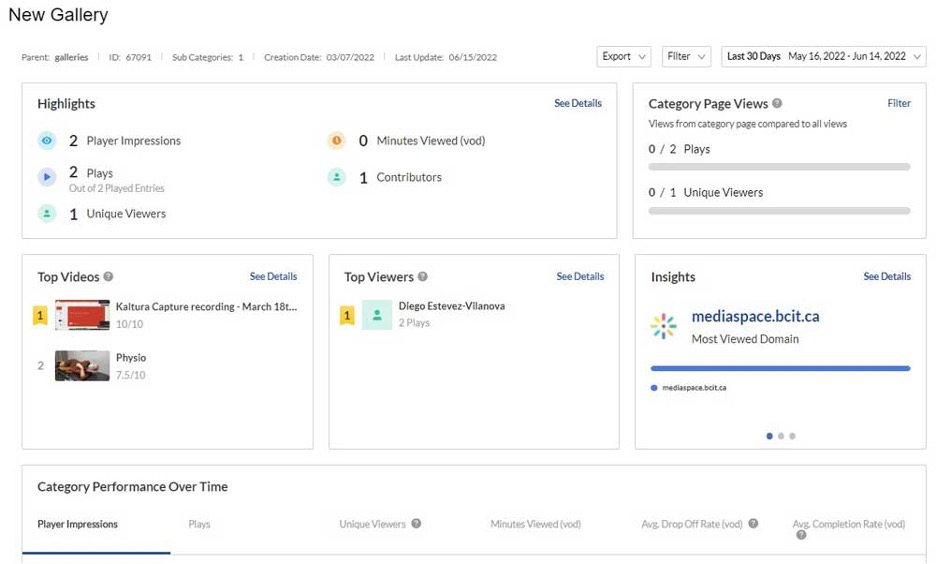
Task: Click the Contributors person icon
Action: [337, 177]
